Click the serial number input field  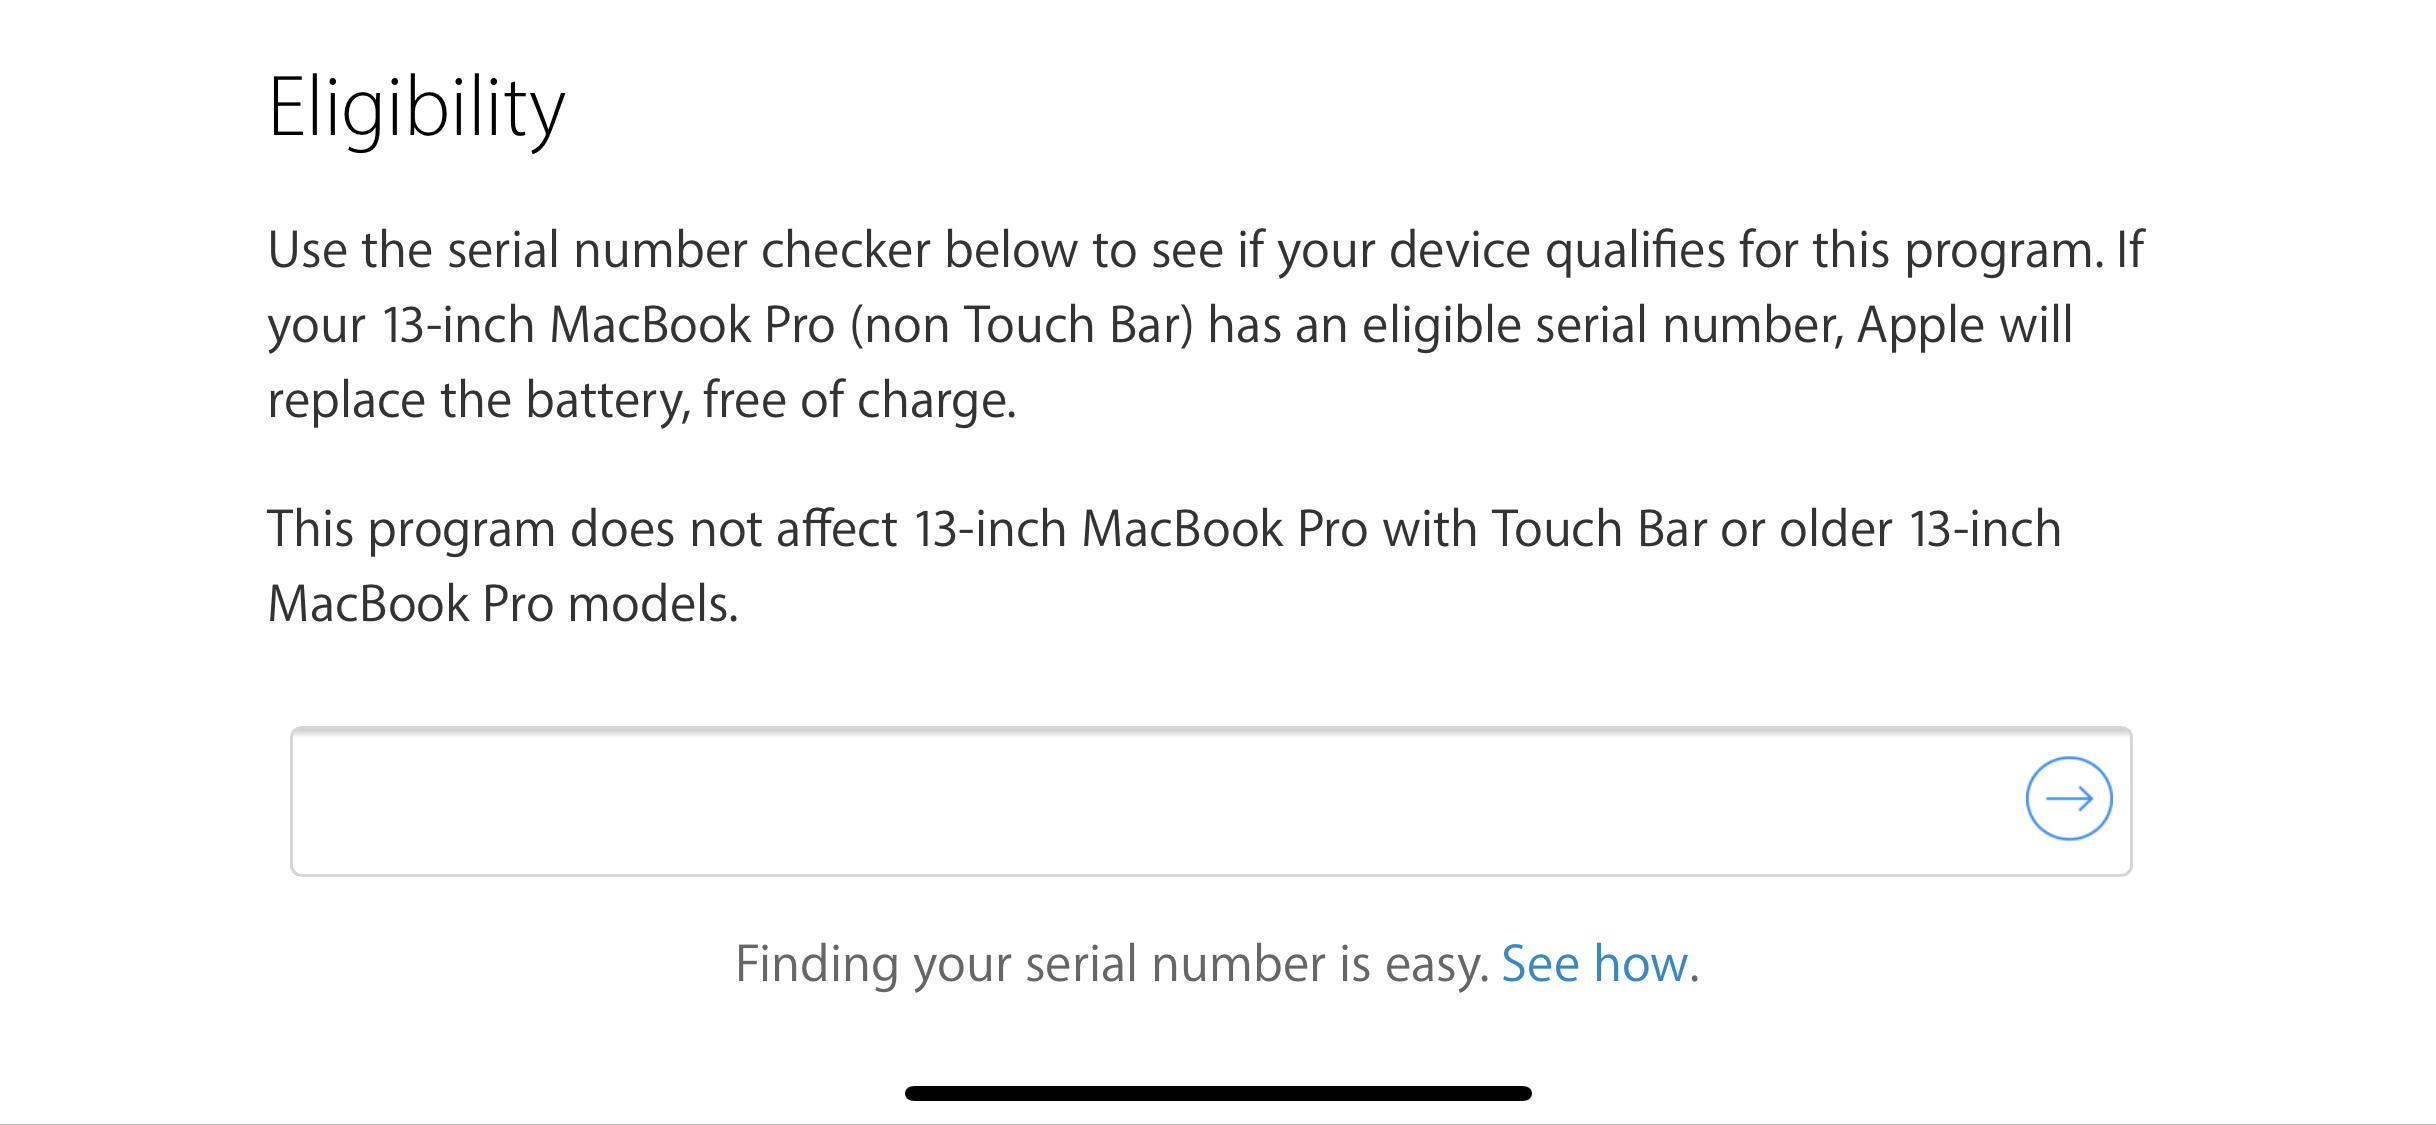(1150, 802)
